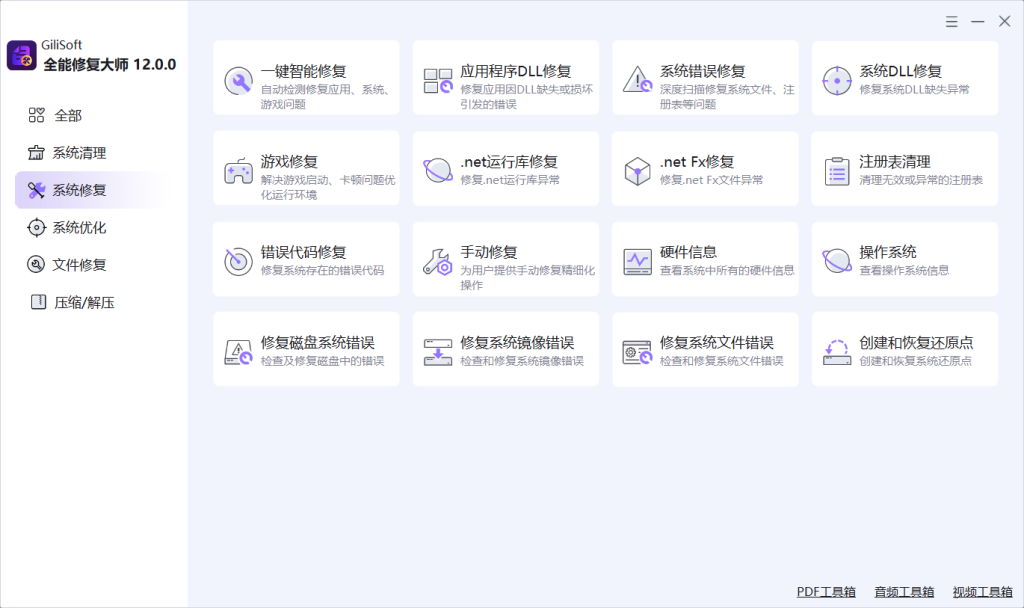The image size is (1024, 608).
Task: Click the 系统错误修复 warning triangle icon
Action: click(x=637, y=80)
